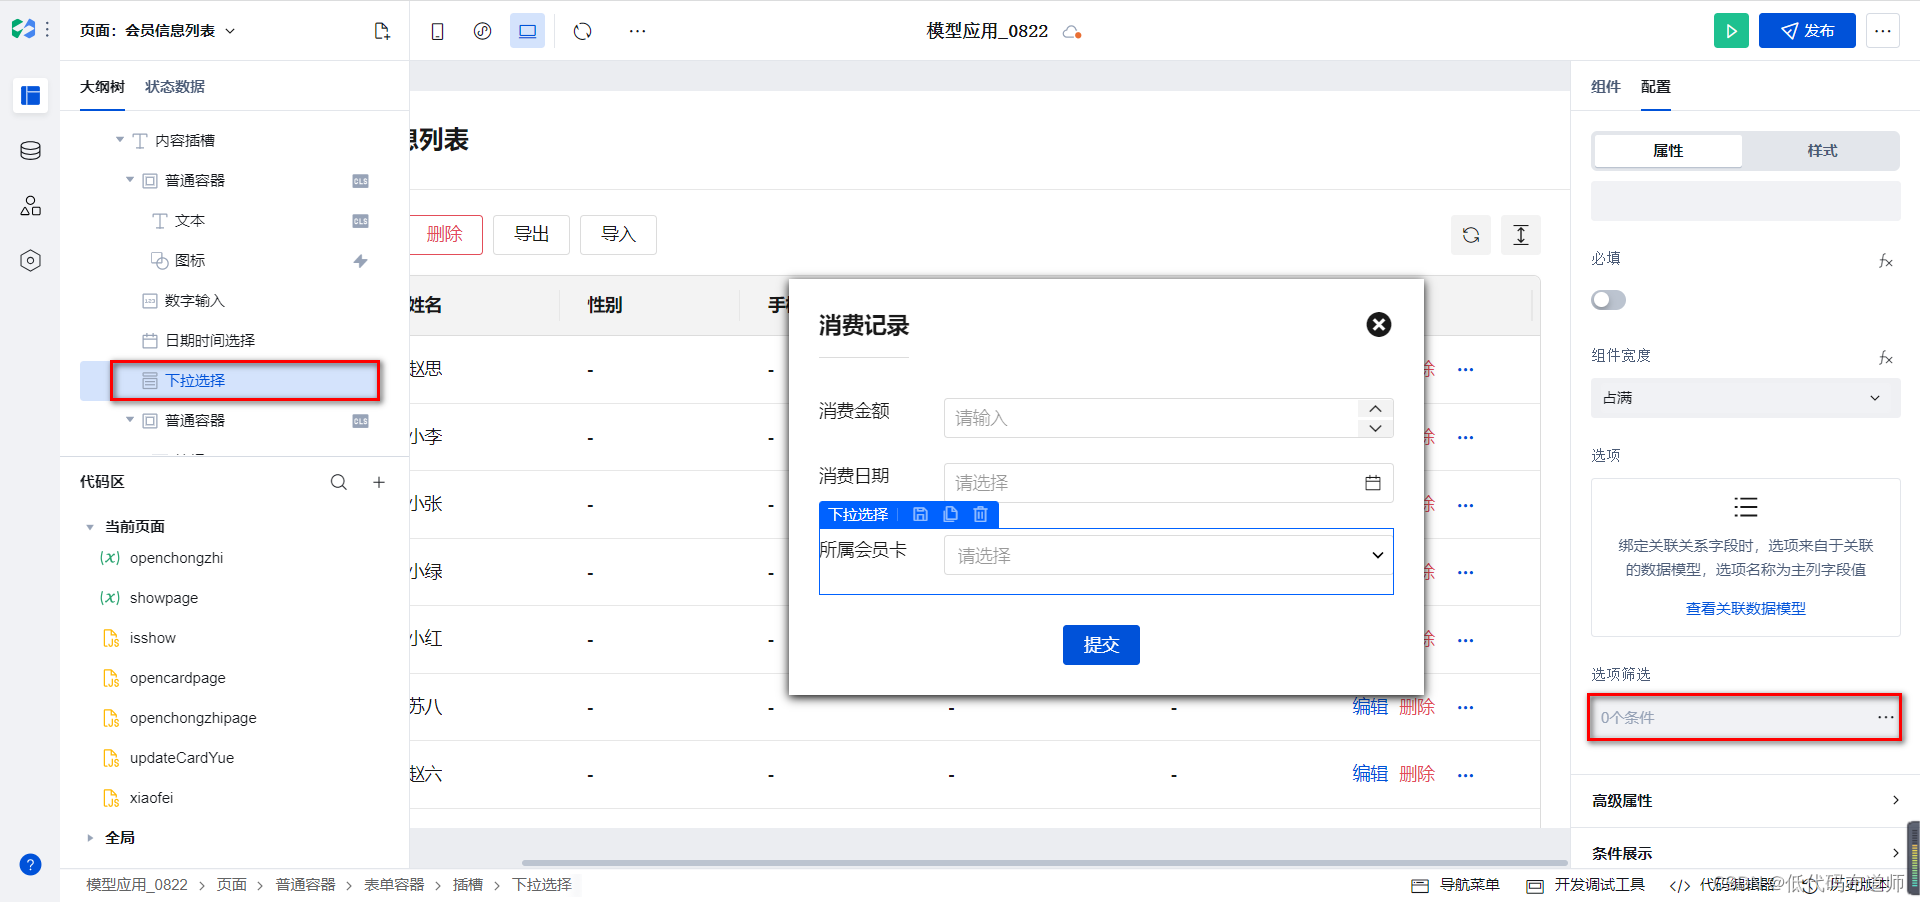Click the copy icon on the 下拉选择 toolbar
The width and height of the screenshot is (1920, 902).
(x=950, y=514)
